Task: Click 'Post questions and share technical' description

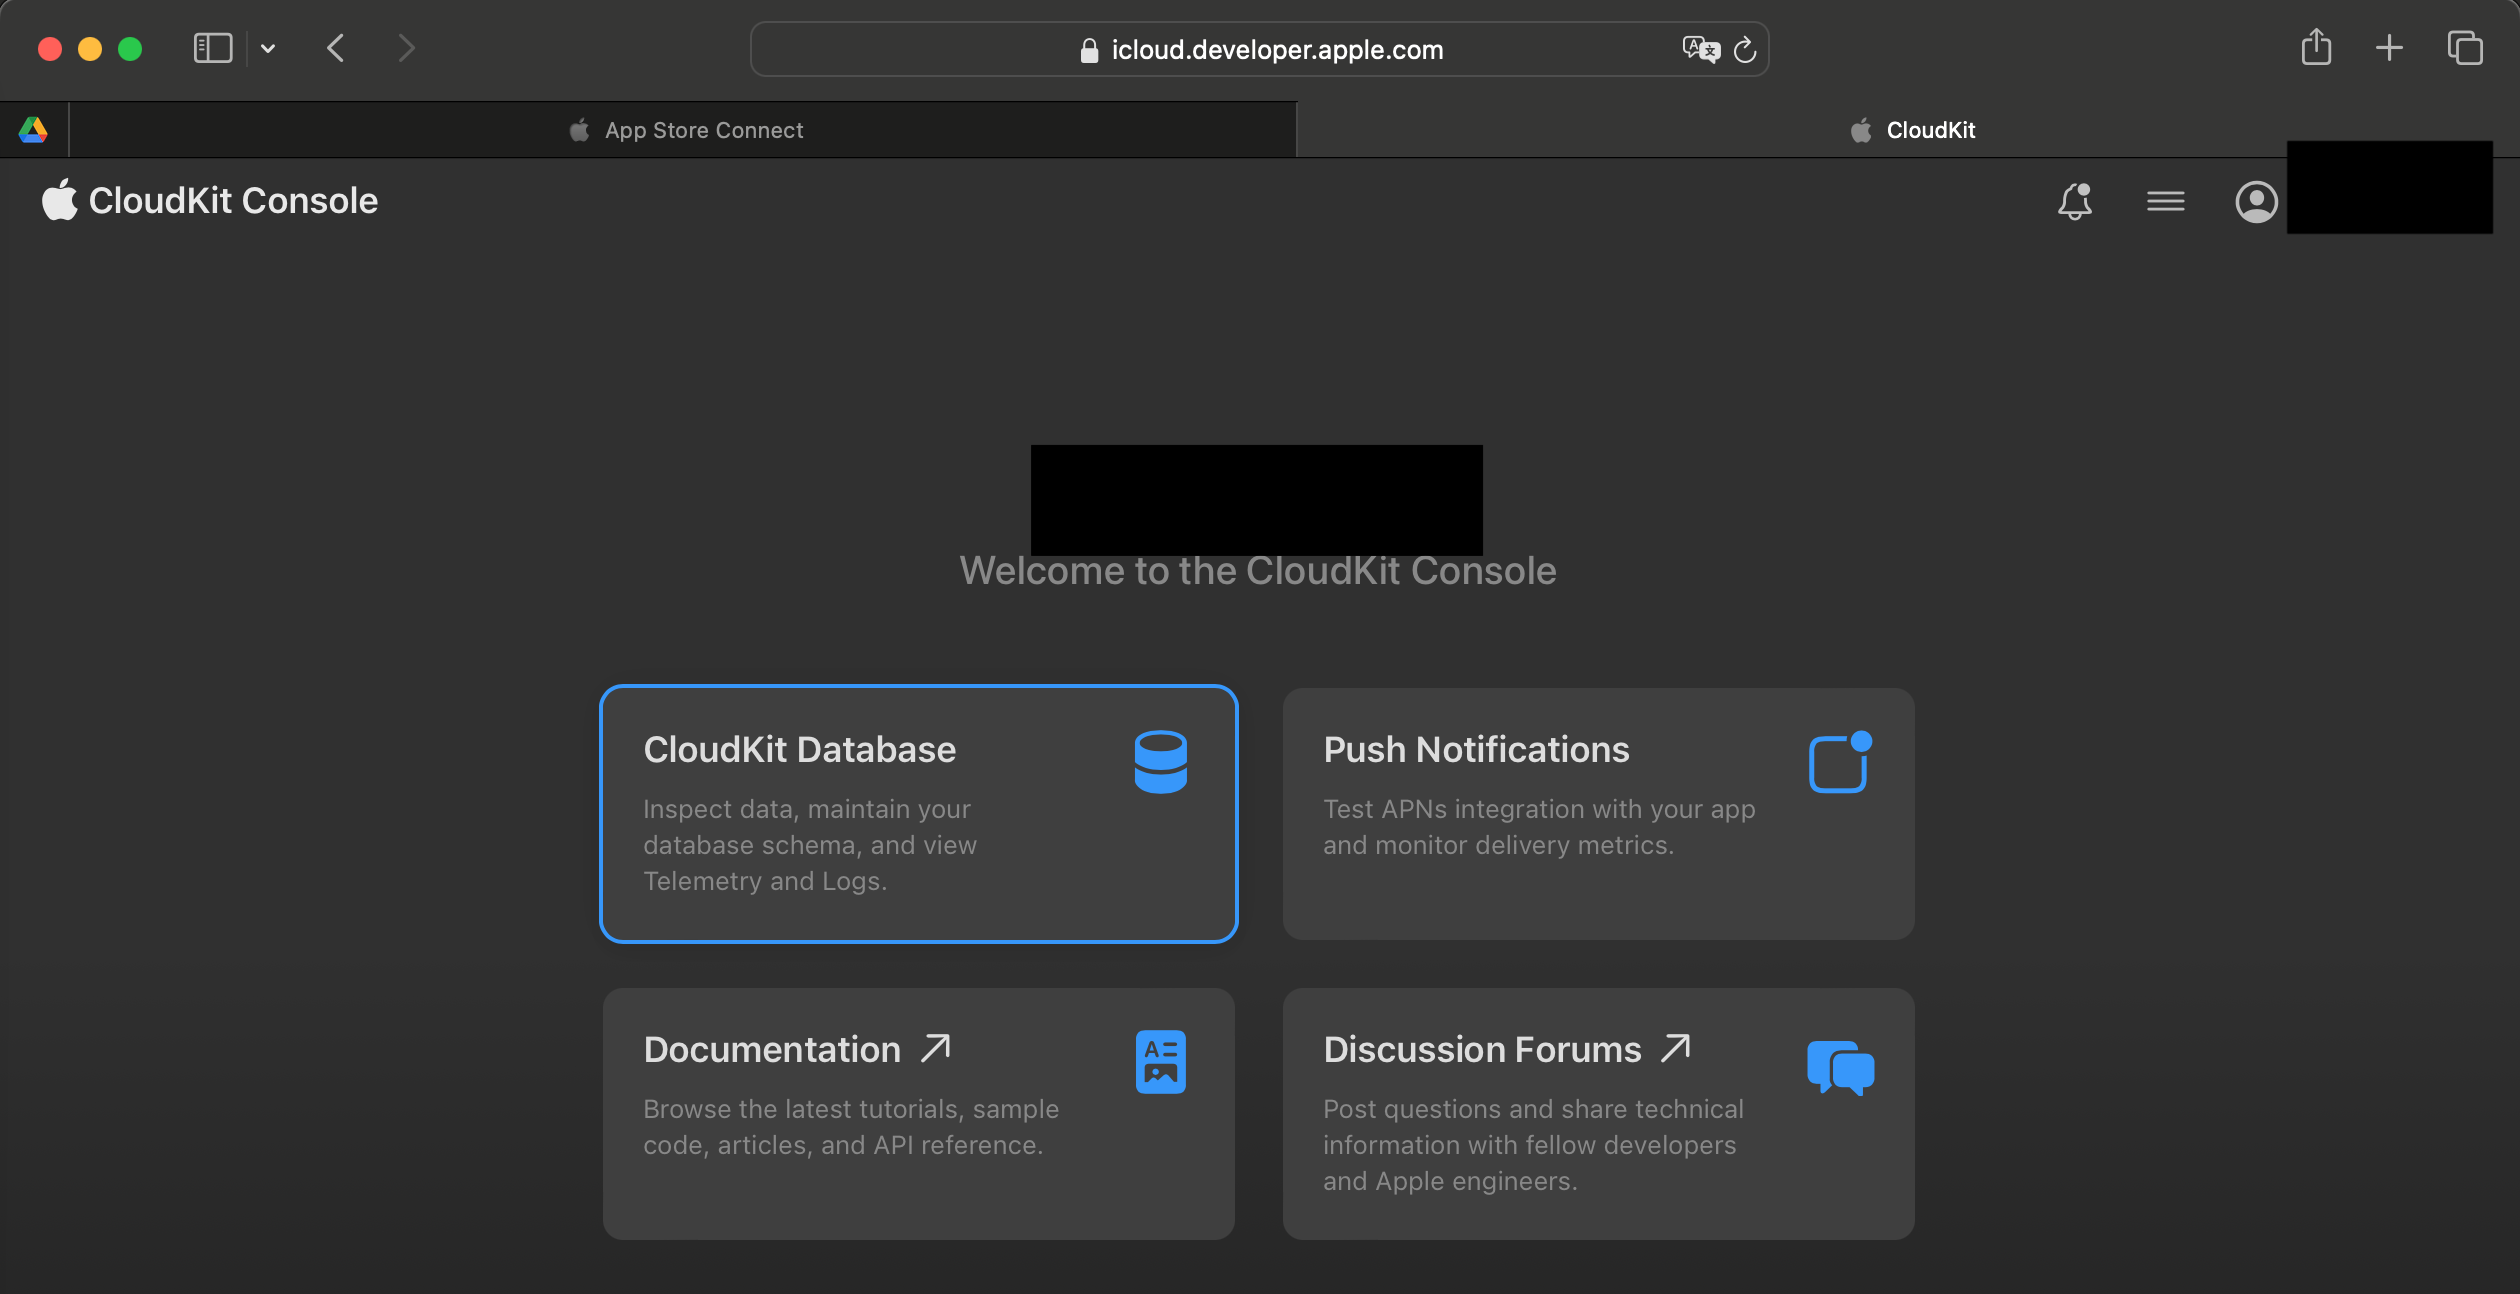Action: tap(1533, 1109)
